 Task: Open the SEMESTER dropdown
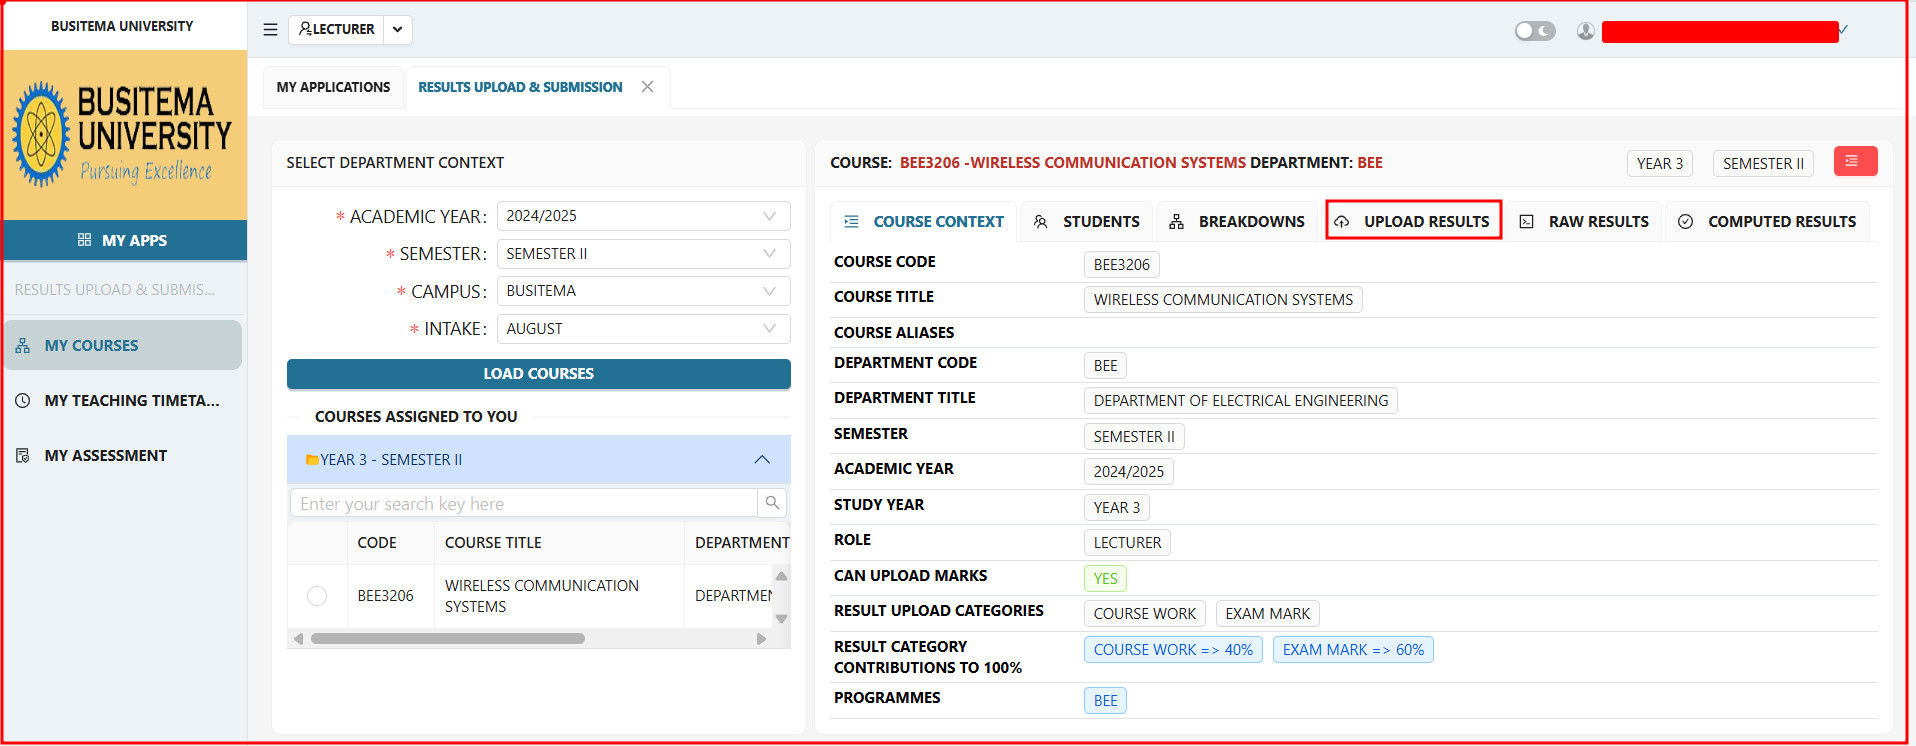pyautogui.click(x=643, y=253)
